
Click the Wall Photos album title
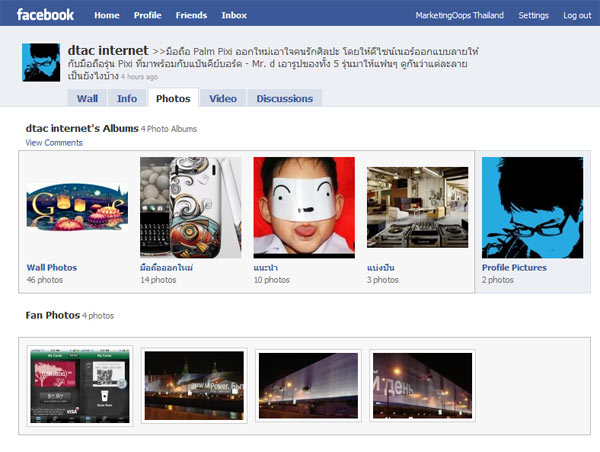(52, 268)
